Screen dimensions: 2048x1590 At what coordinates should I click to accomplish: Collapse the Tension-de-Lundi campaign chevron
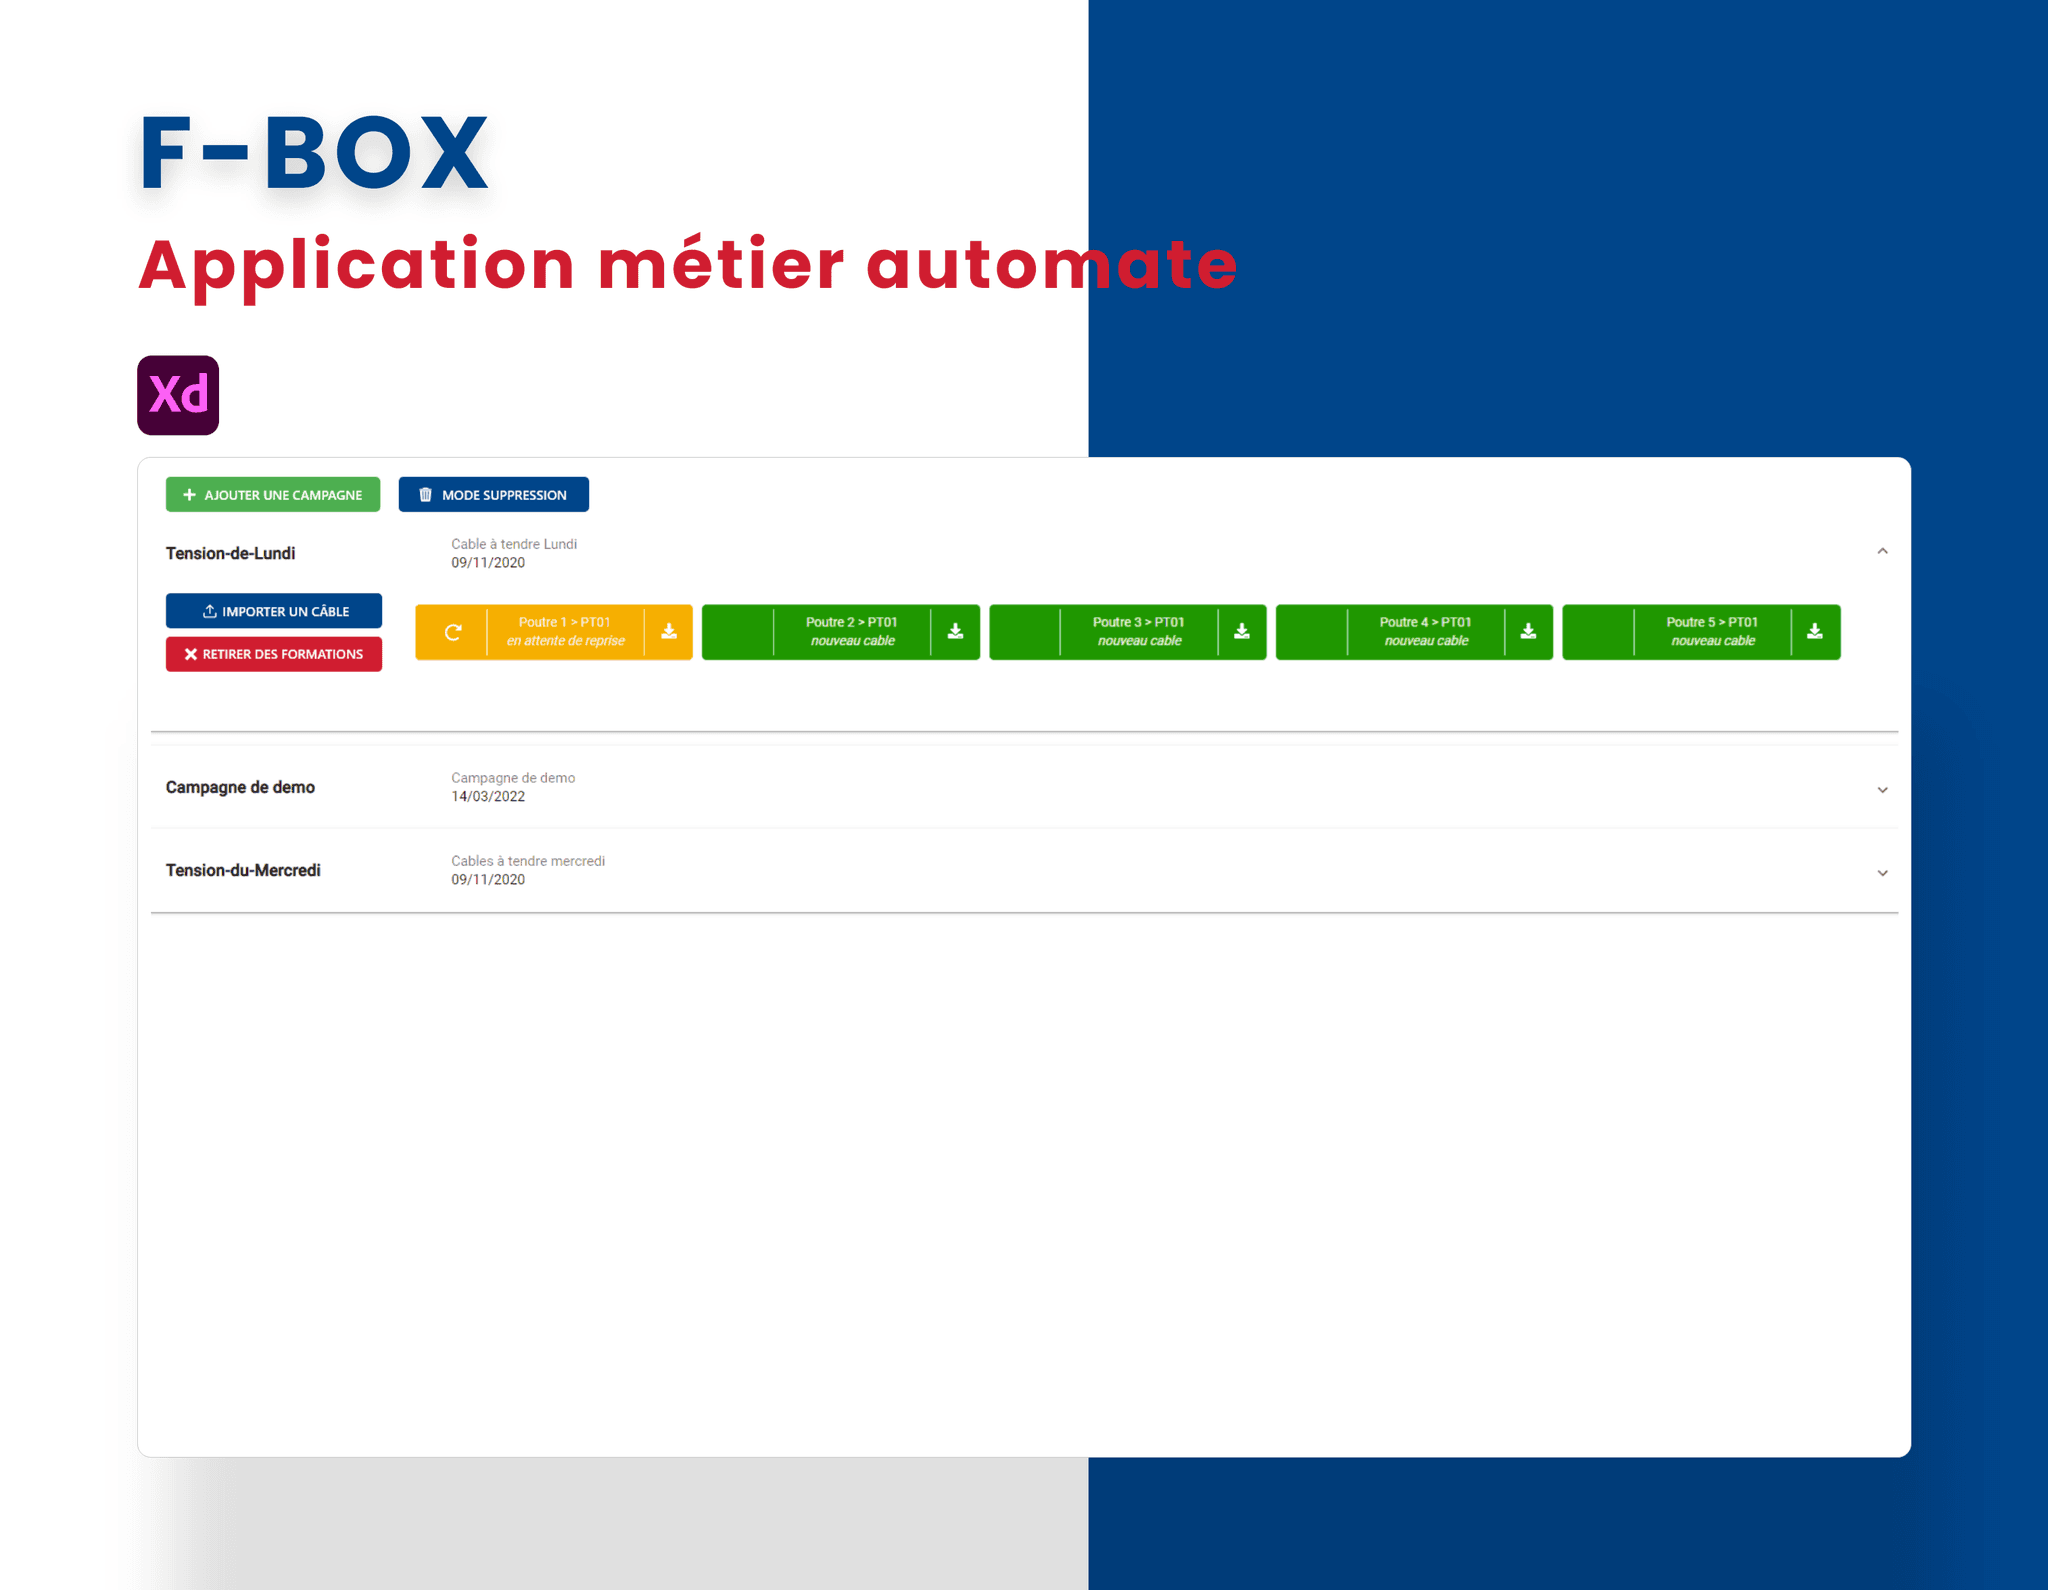(x=1882, y=551)
